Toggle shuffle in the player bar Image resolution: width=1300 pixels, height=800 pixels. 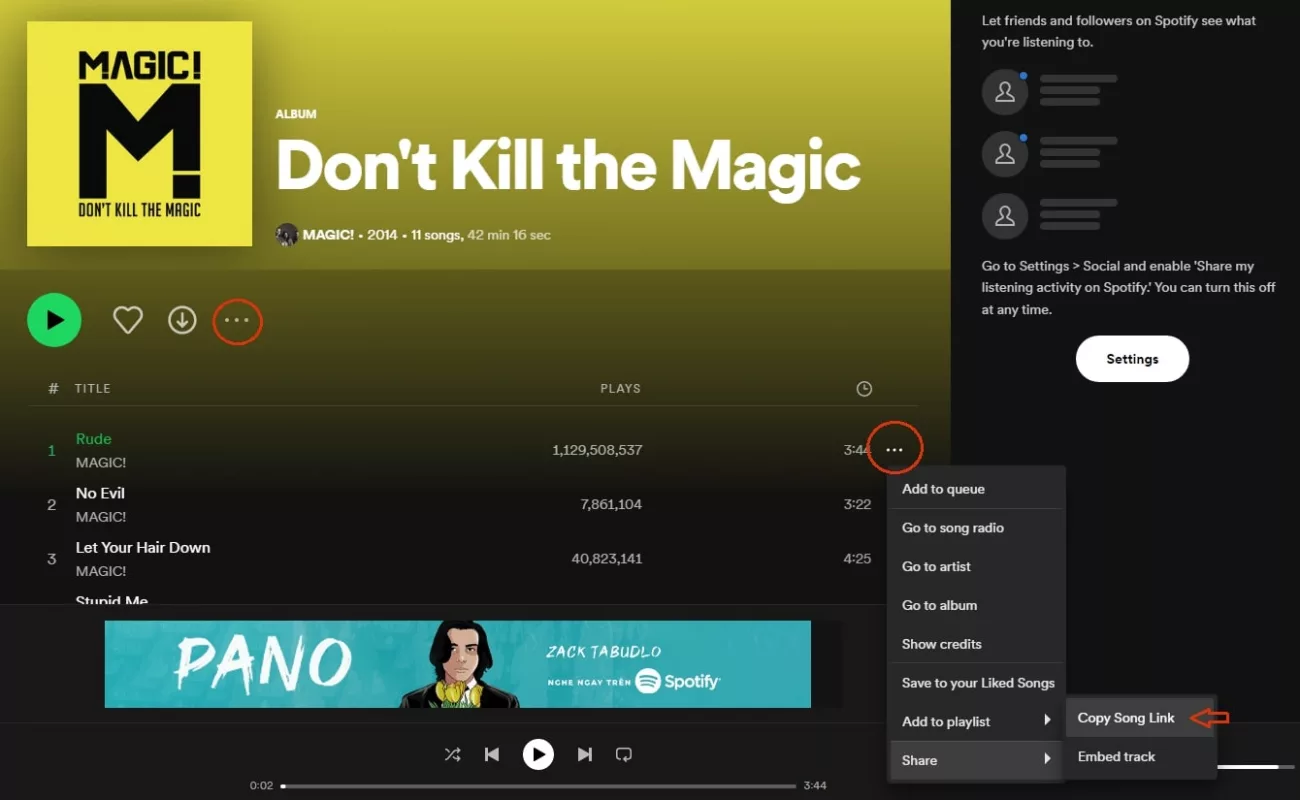(x=453, y=754)
